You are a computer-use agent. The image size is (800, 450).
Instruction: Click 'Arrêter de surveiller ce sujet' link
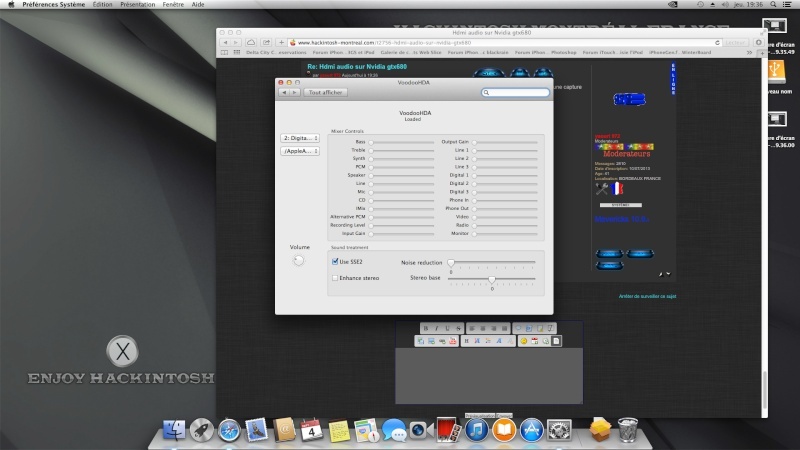pyautogui.click(x=647, y=296)
